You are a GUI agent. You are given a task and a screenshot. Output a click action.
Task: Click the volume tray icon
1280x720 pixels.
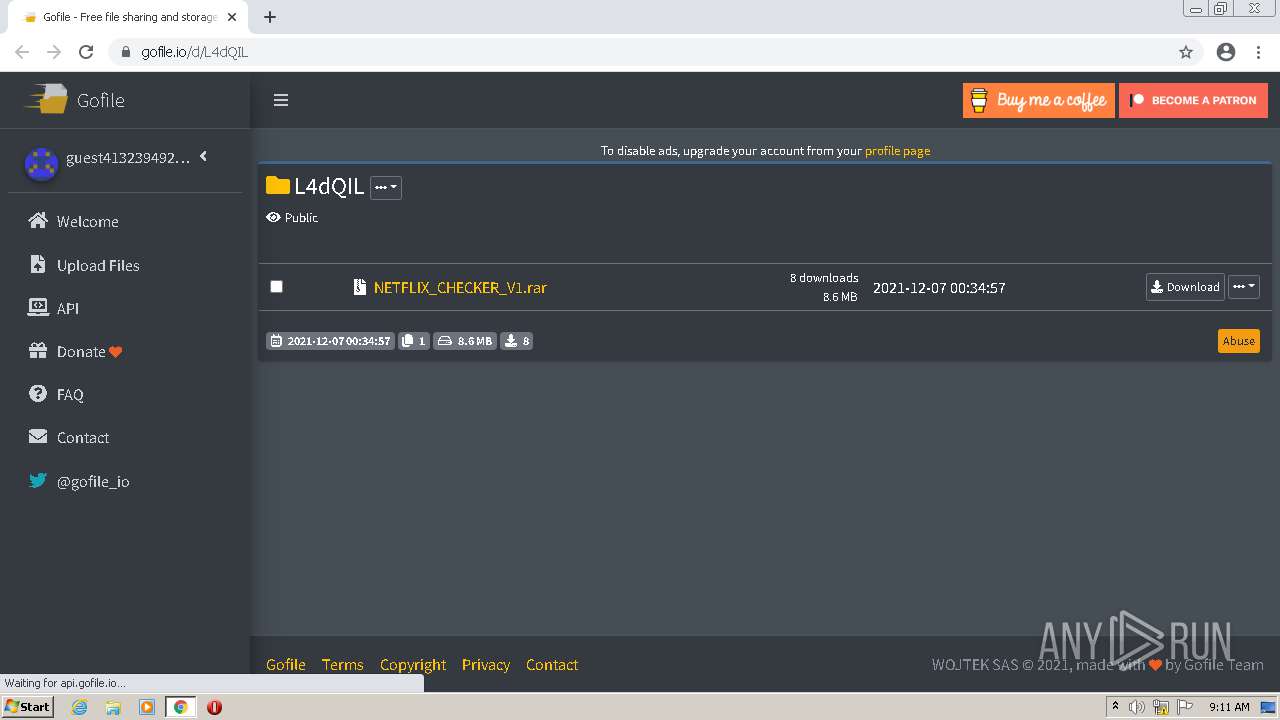1137,707
